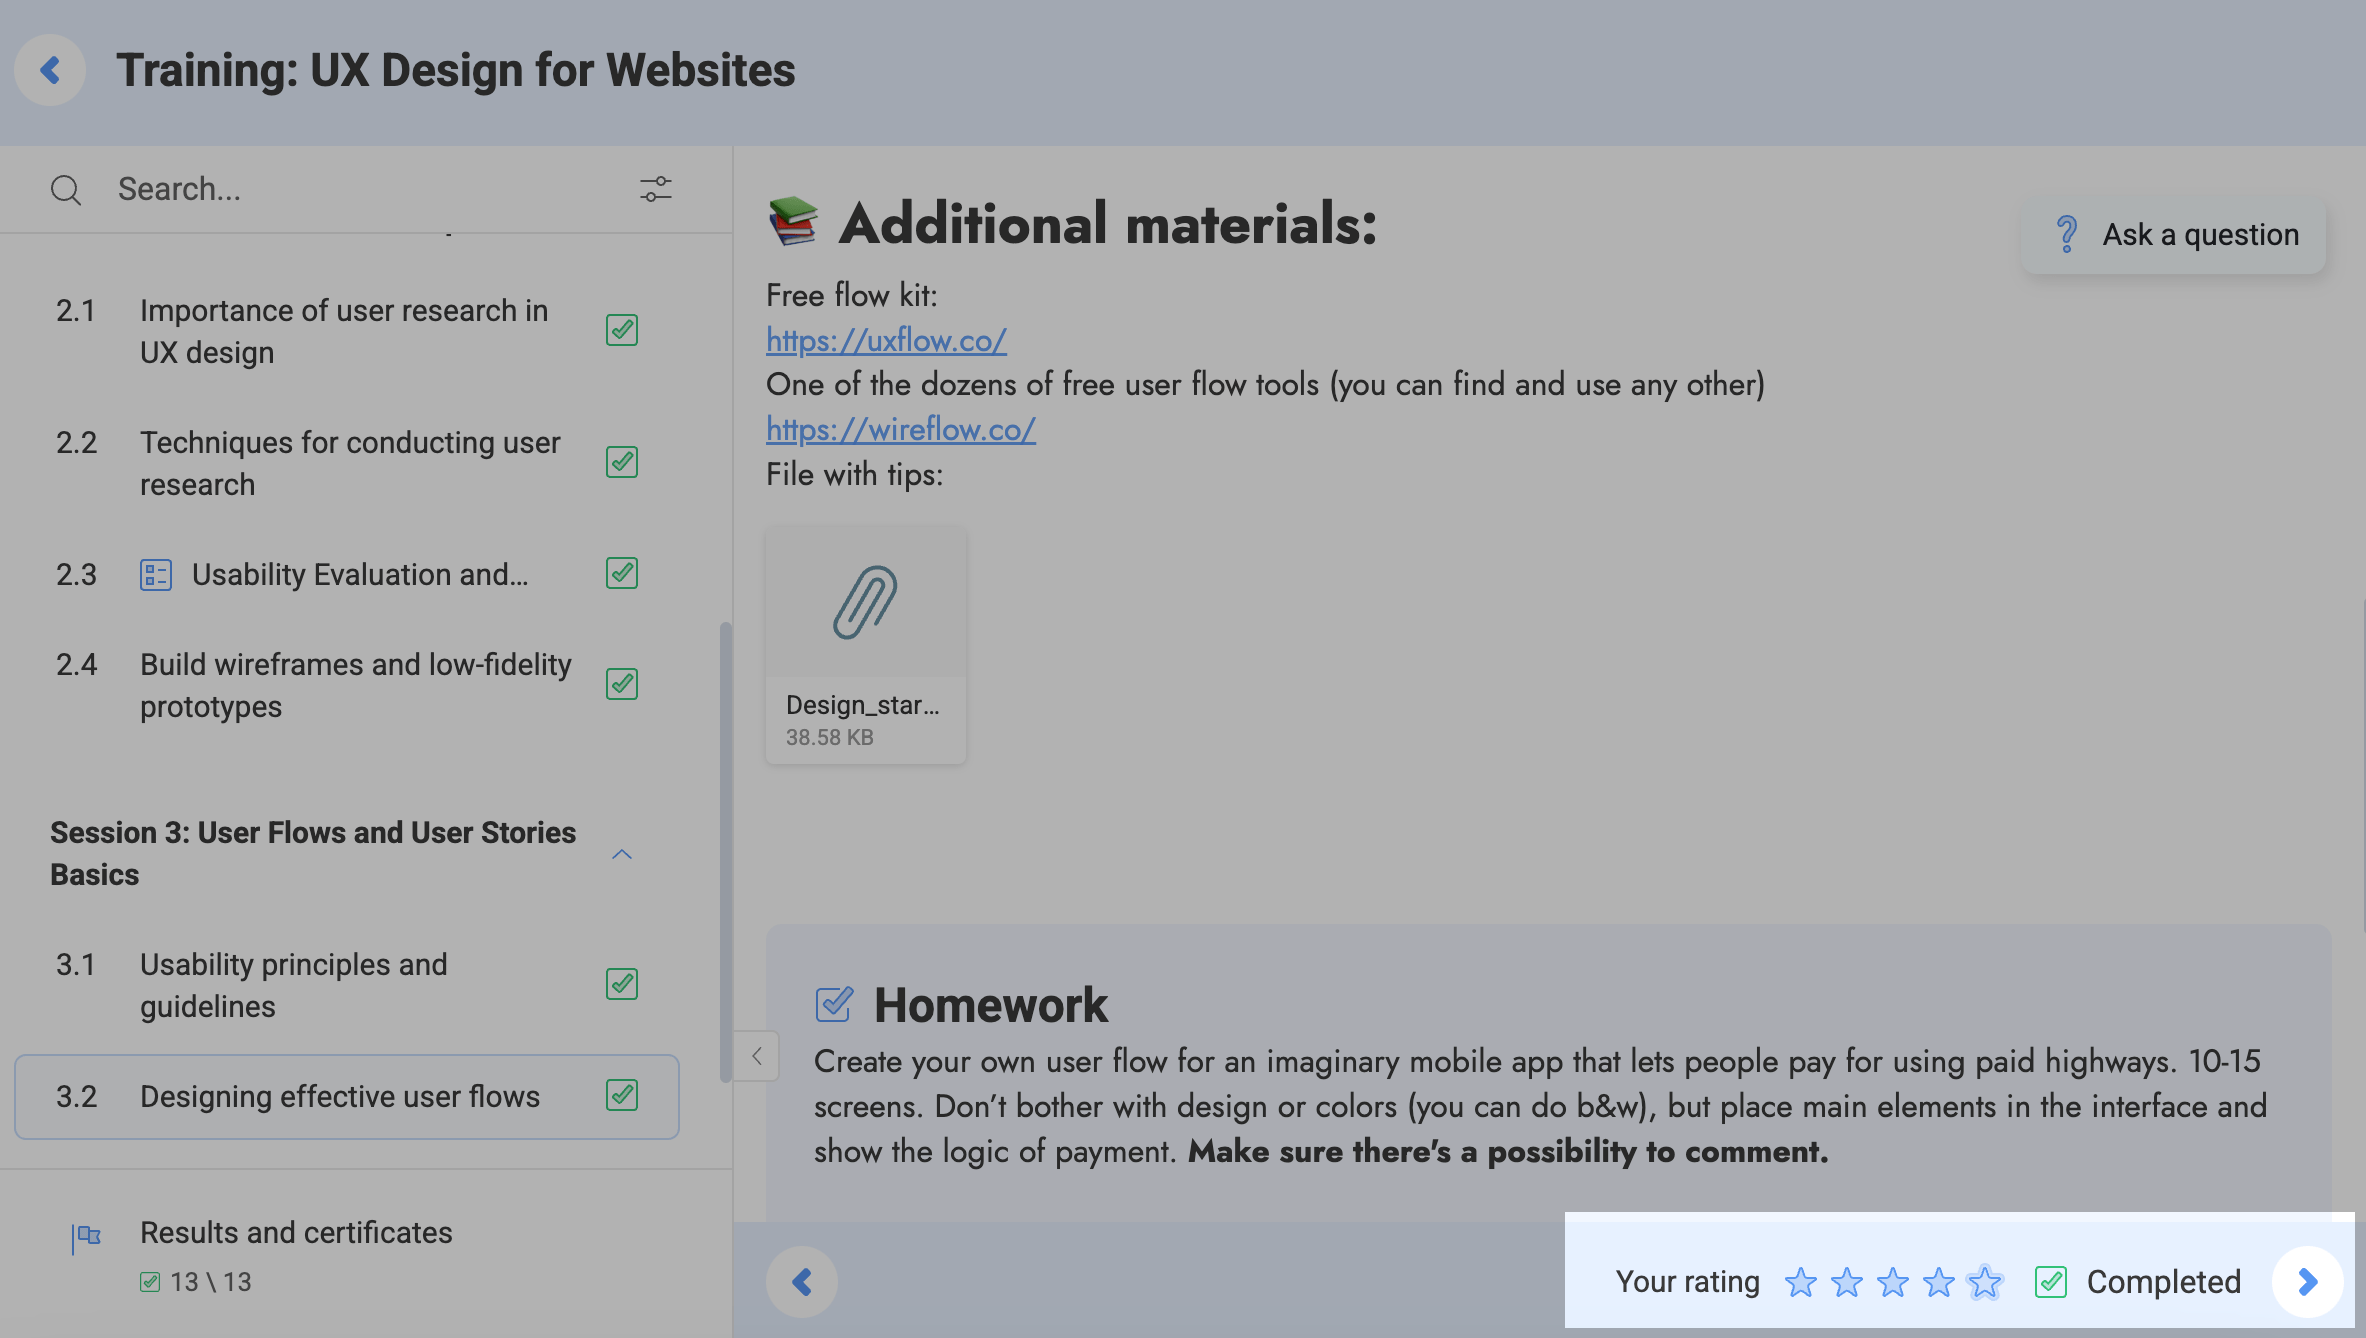Click the back arrow beside the training title

(x=50, y=70)
